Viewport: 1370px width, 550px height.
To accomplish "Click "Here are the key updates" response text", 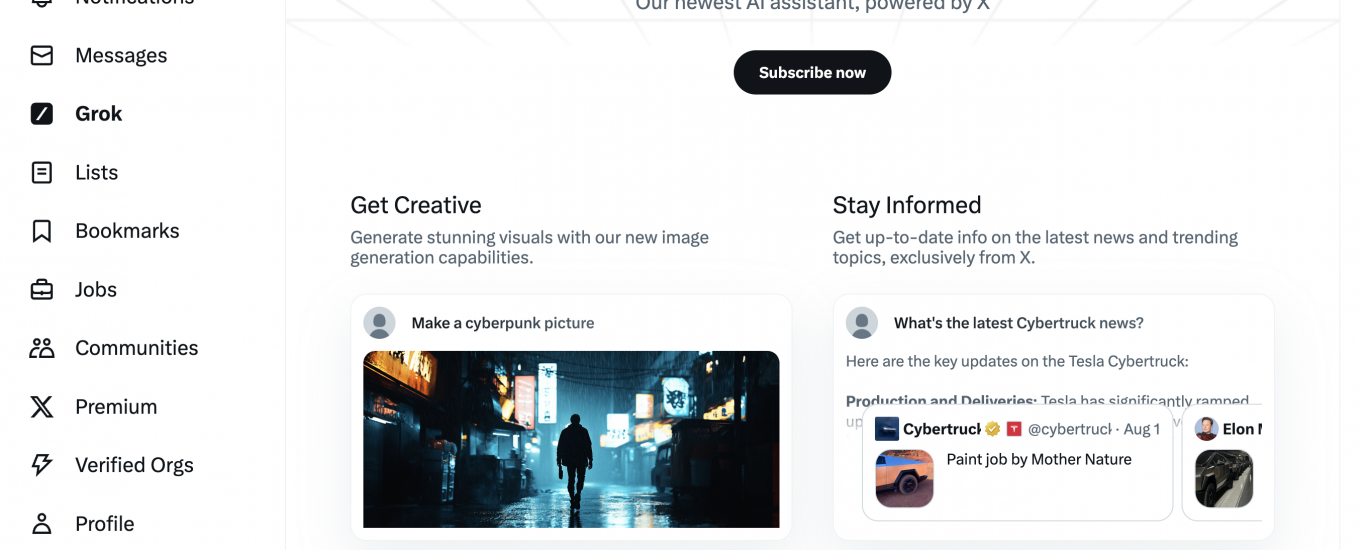I will 1017,361.
